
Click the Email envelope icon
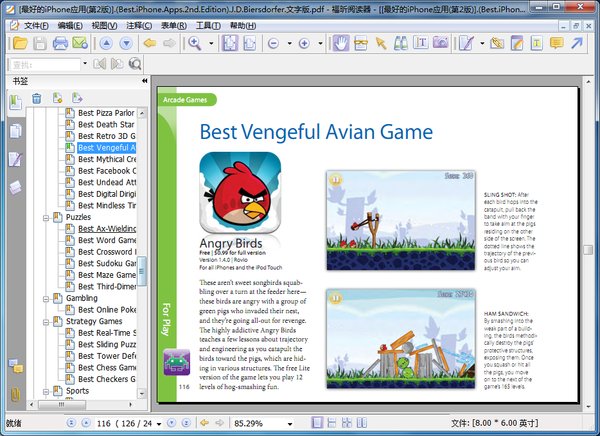(x=80, y=43)
